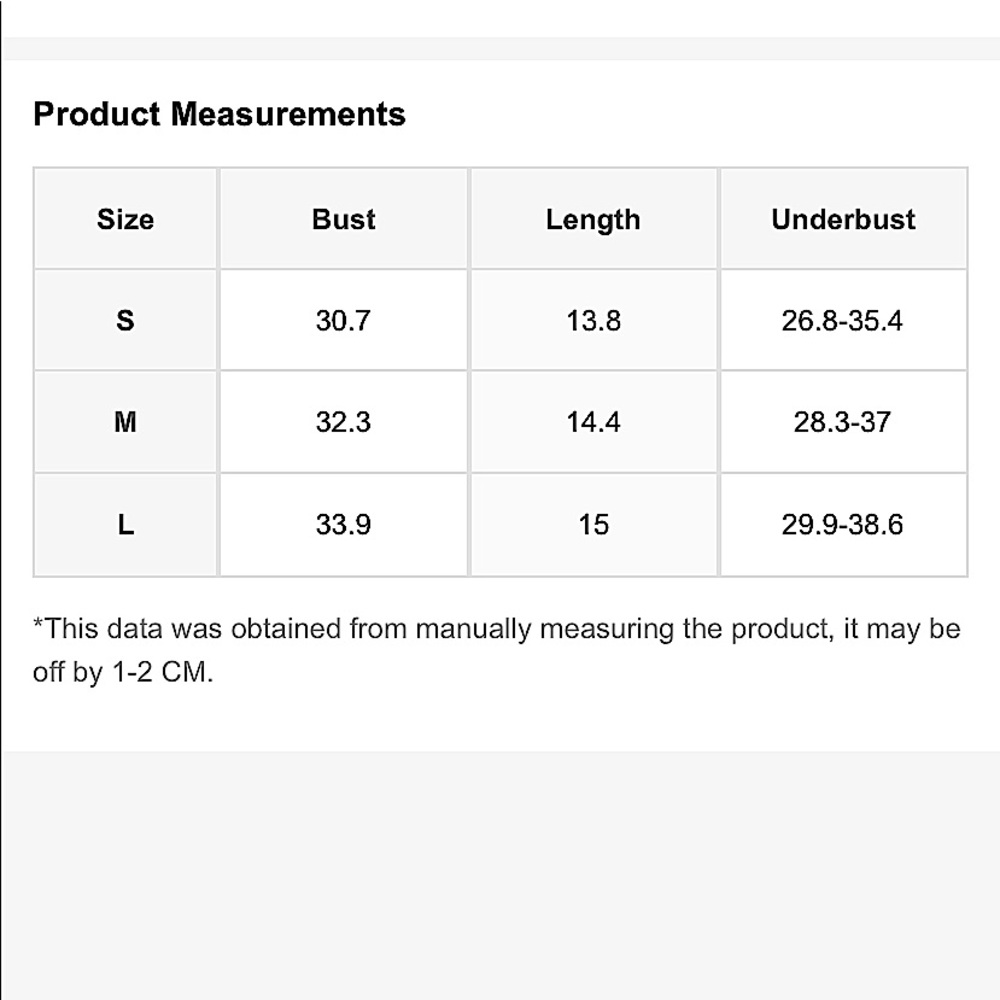The height and width of the screenshot is (1000, 1000).
Task: Select the Size column header
Action: (x=125, y=219)
